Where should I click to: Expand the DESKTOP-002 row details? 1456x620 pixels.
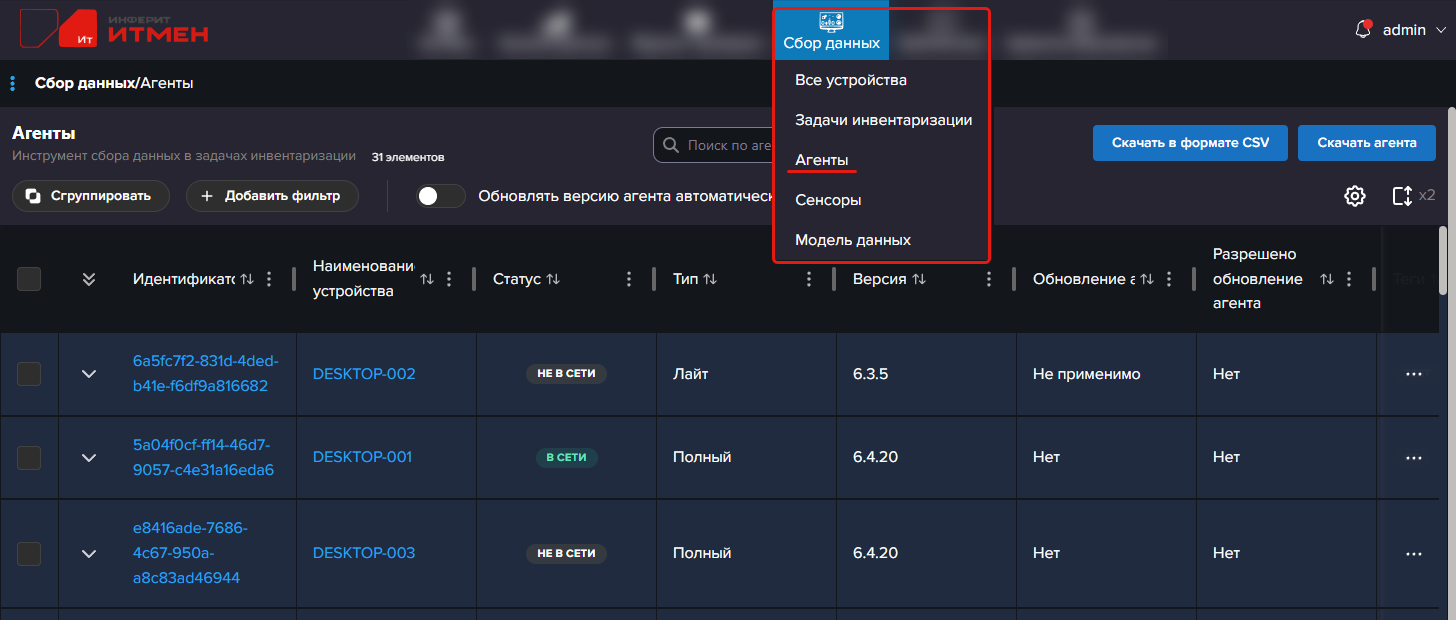click(x=89, y=374)
